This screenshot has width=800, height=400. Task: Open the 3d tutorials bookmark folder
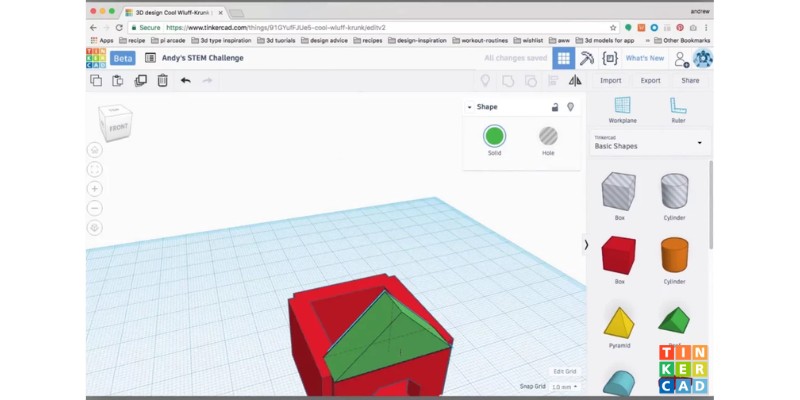point(276,40)
